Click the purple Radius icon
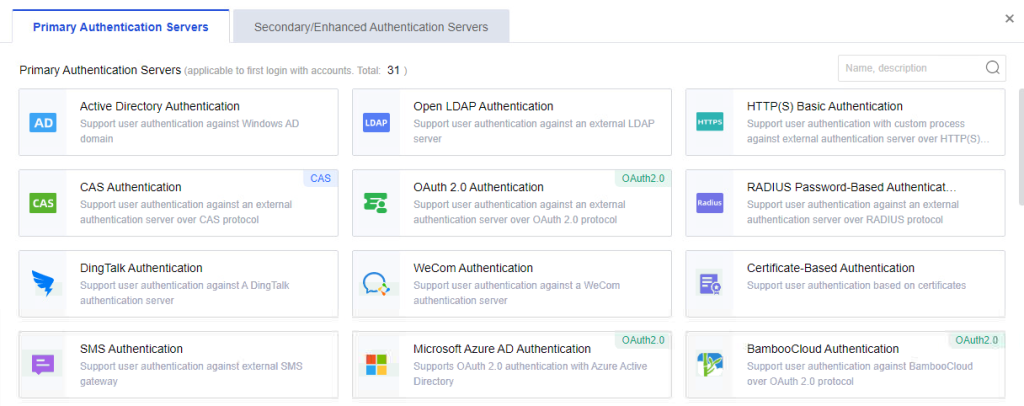The width and height of the screenshot is (1024, 406). coord(710,203)
